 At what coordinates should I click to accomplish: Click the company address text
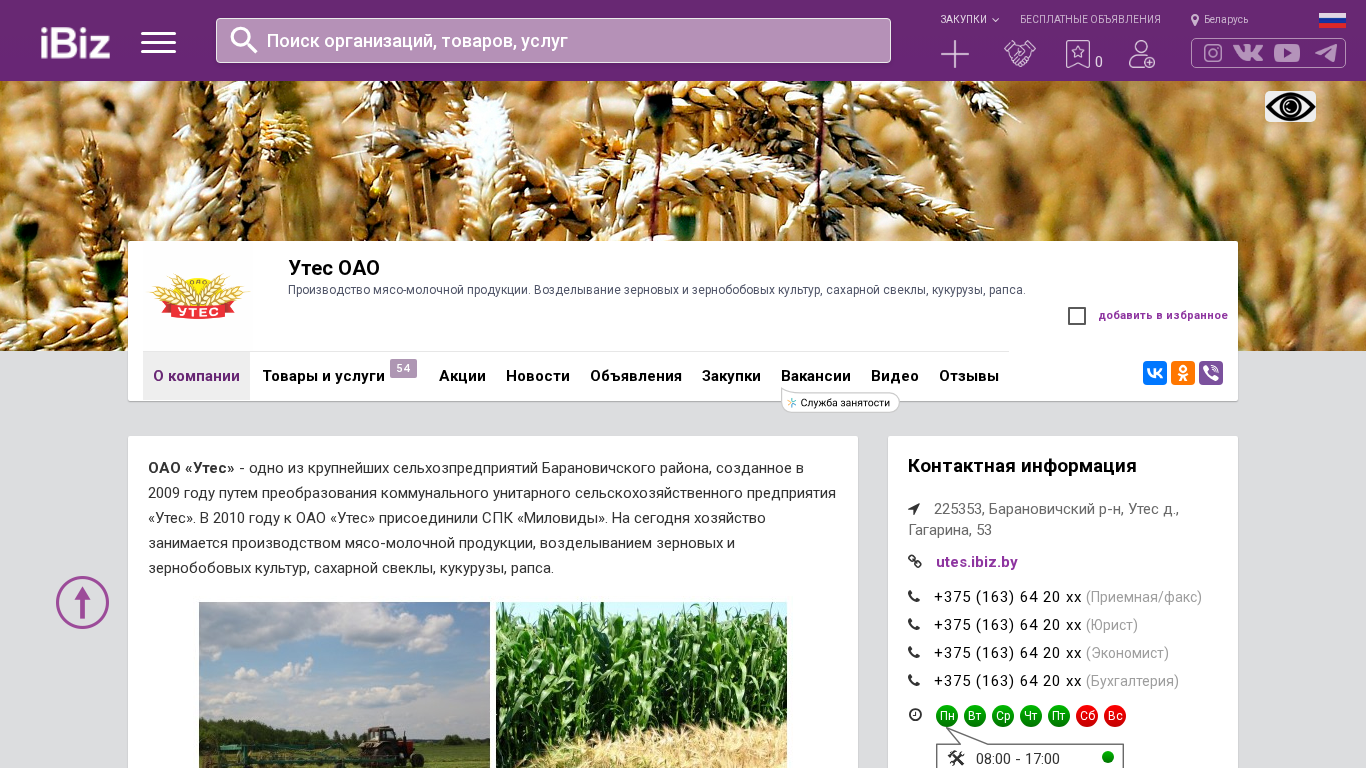[1044, 519]
